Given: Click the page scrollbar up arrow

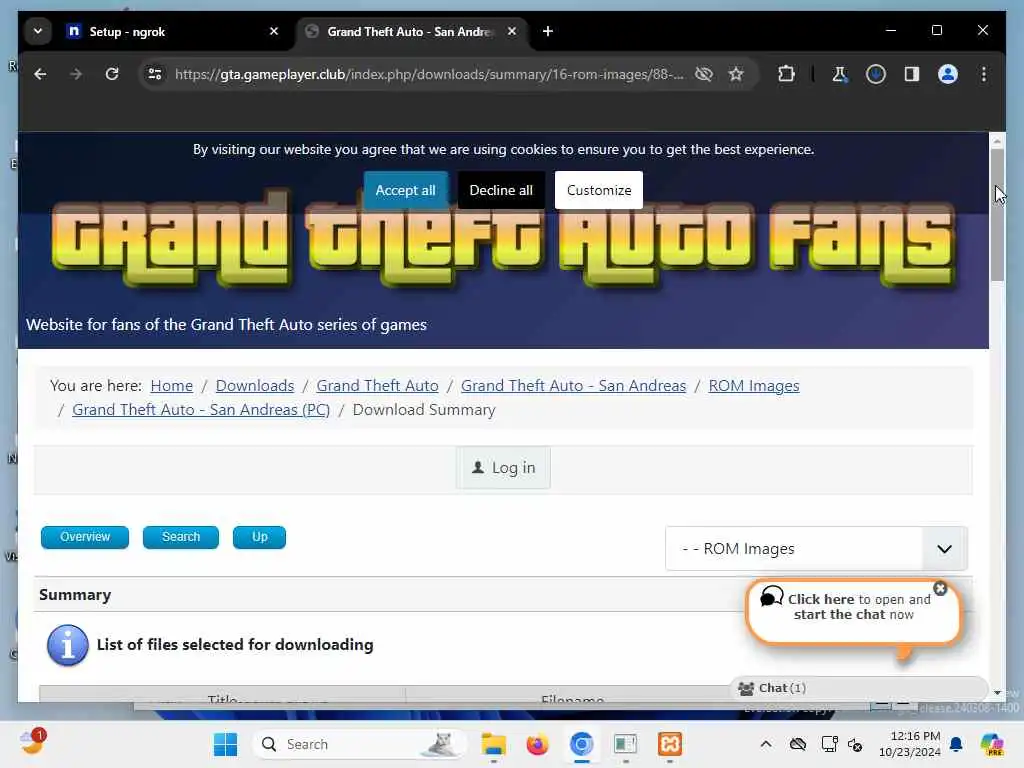Looking at the screenshot, I should (x=997, y=140).
